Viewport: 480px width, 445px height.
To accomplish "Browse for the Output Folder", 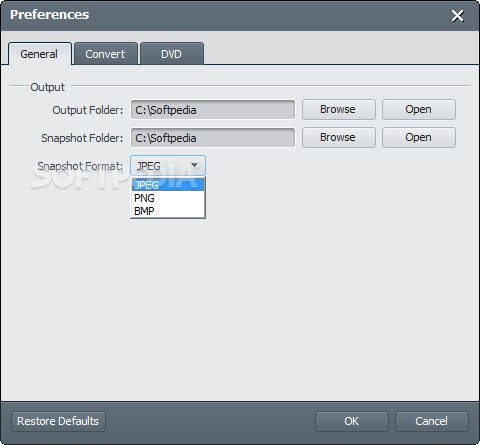I will [339, 109].
